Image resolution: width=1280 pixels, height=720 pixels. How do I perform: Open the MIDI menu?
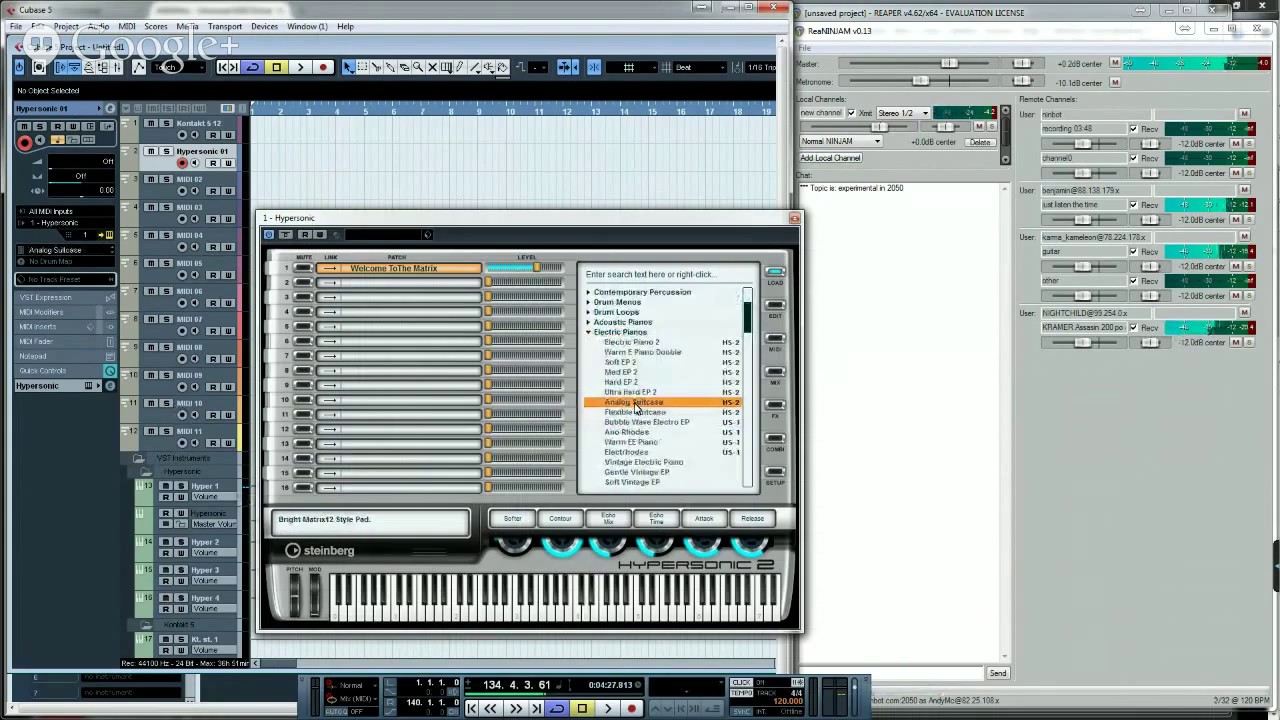127,26
